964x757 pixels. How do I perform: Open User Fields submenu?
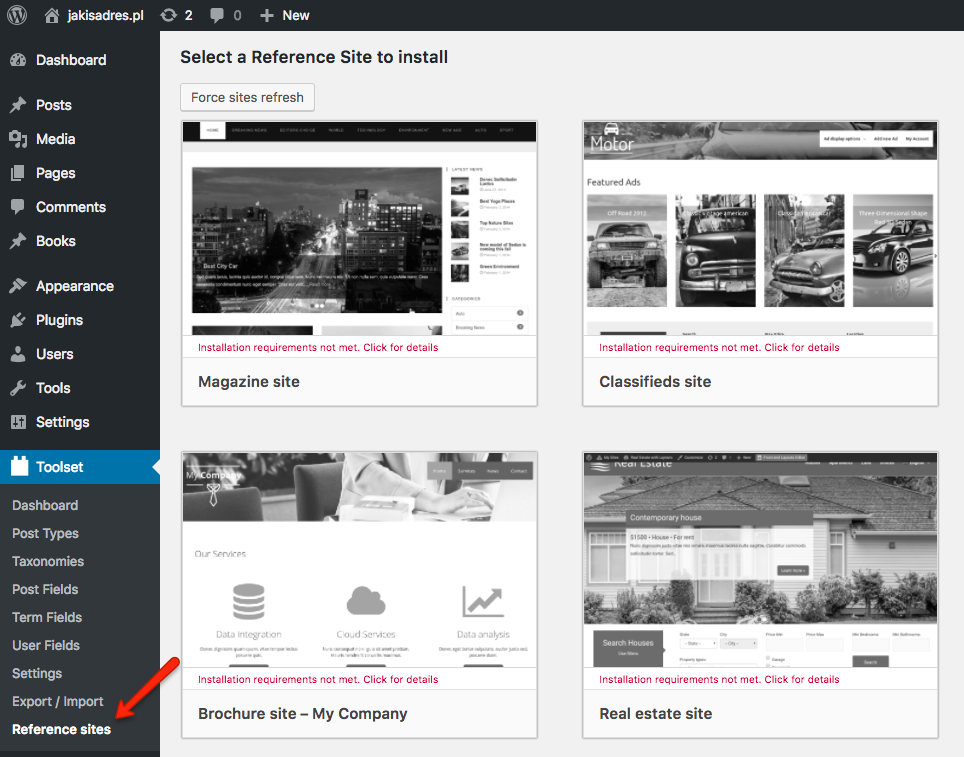[45, 645]
